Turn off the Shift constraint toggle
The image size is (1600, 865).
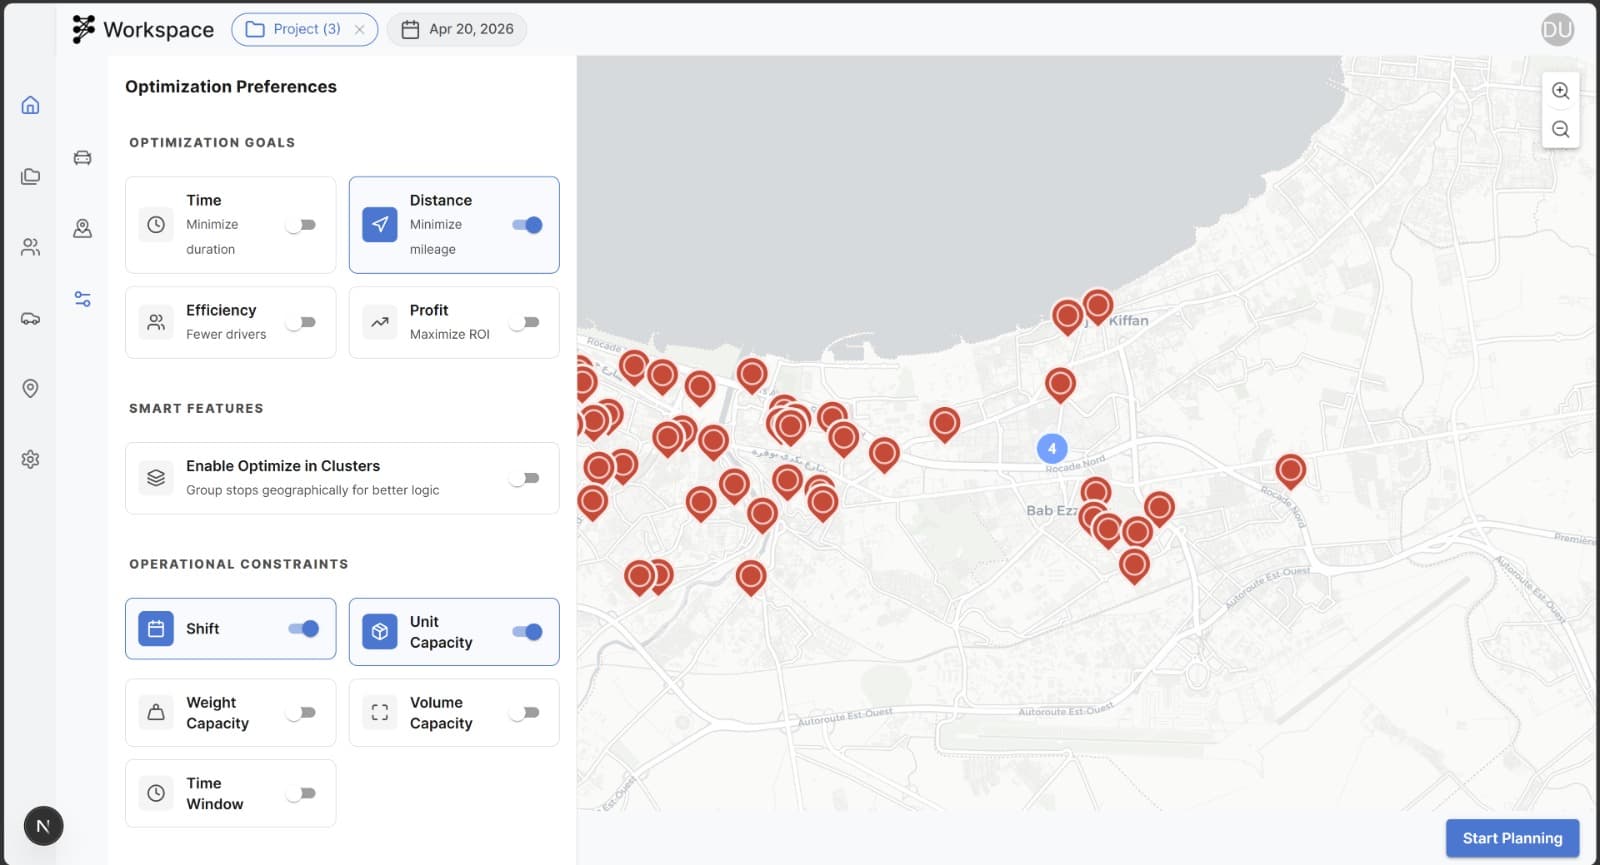click(303, 629)
